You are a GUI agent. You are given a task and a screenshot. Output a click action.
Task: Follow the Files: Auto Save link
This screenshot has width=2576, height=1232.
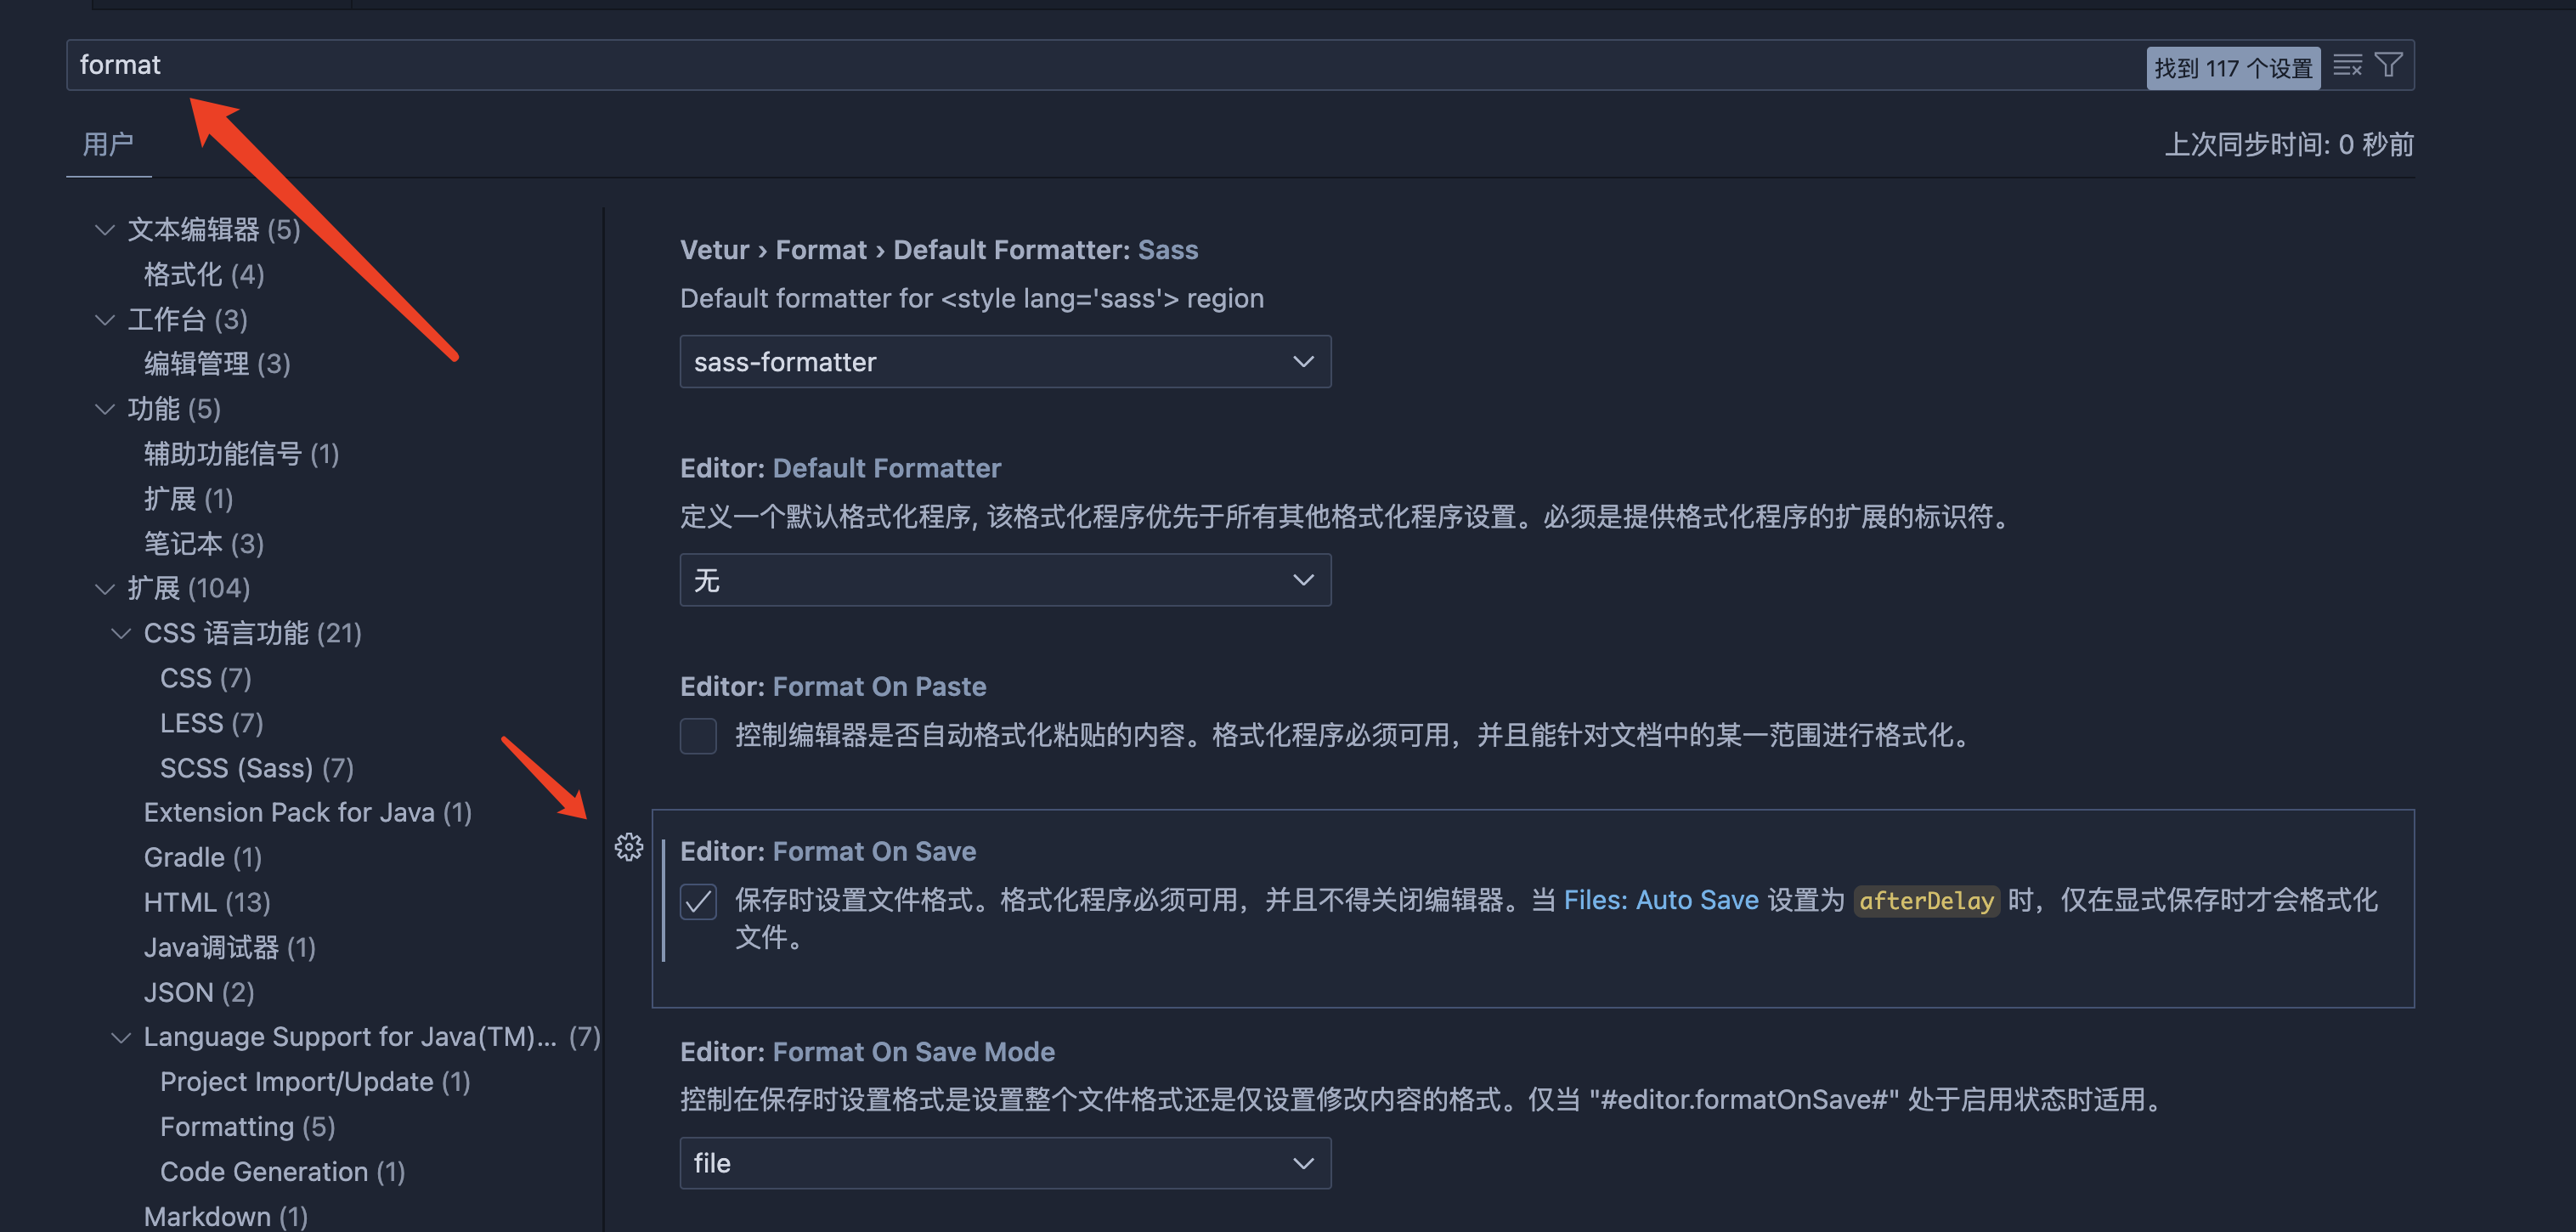[x=1660, y=900]
